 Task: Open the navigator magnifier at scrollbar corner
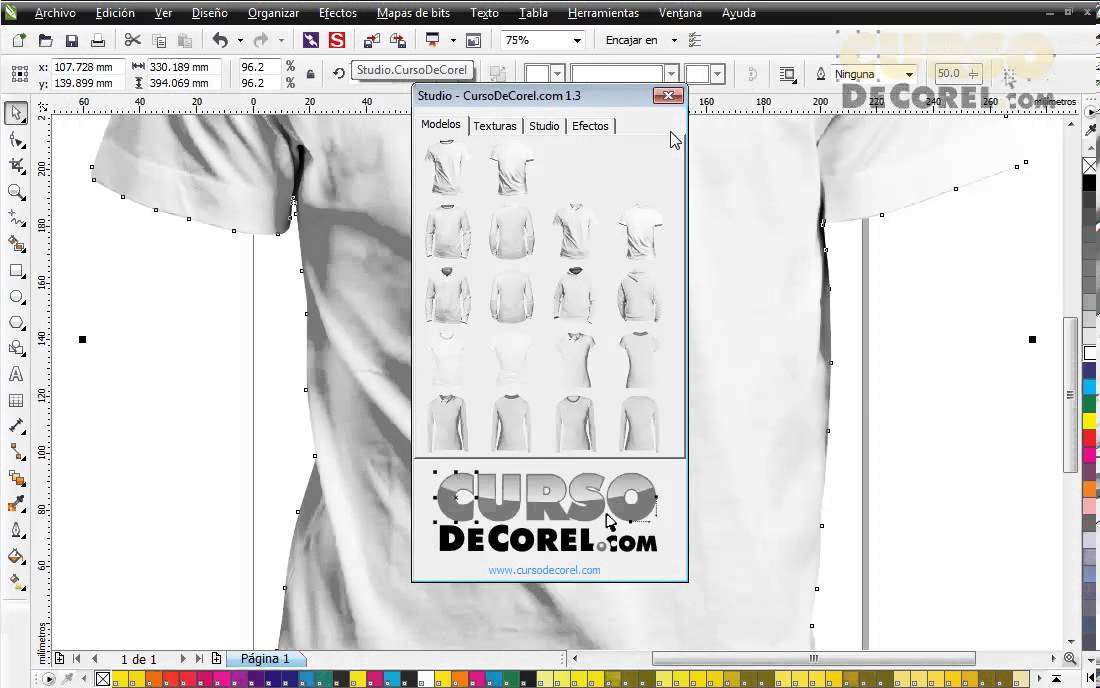(x=1070, y=659)
